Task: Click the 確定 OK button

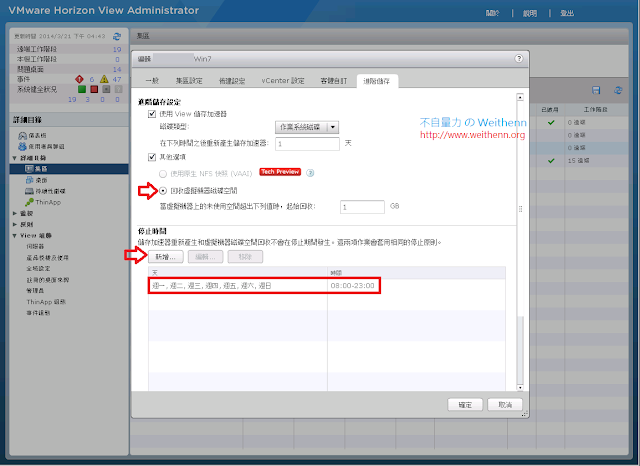Action: [x=465, y=405]
